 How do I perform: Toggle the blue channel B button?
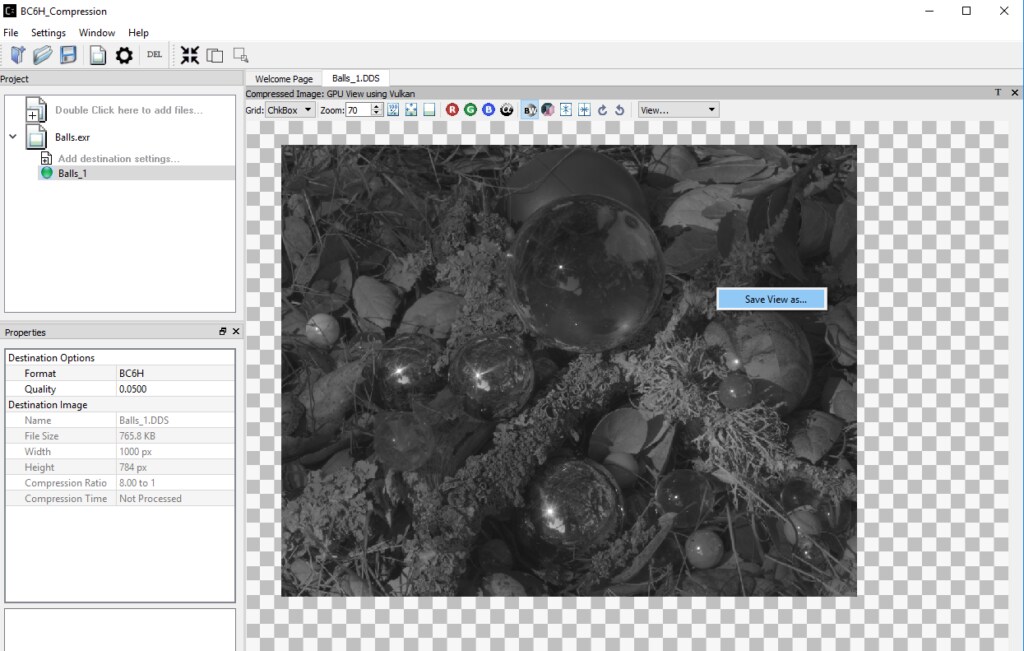click(488, 110)
